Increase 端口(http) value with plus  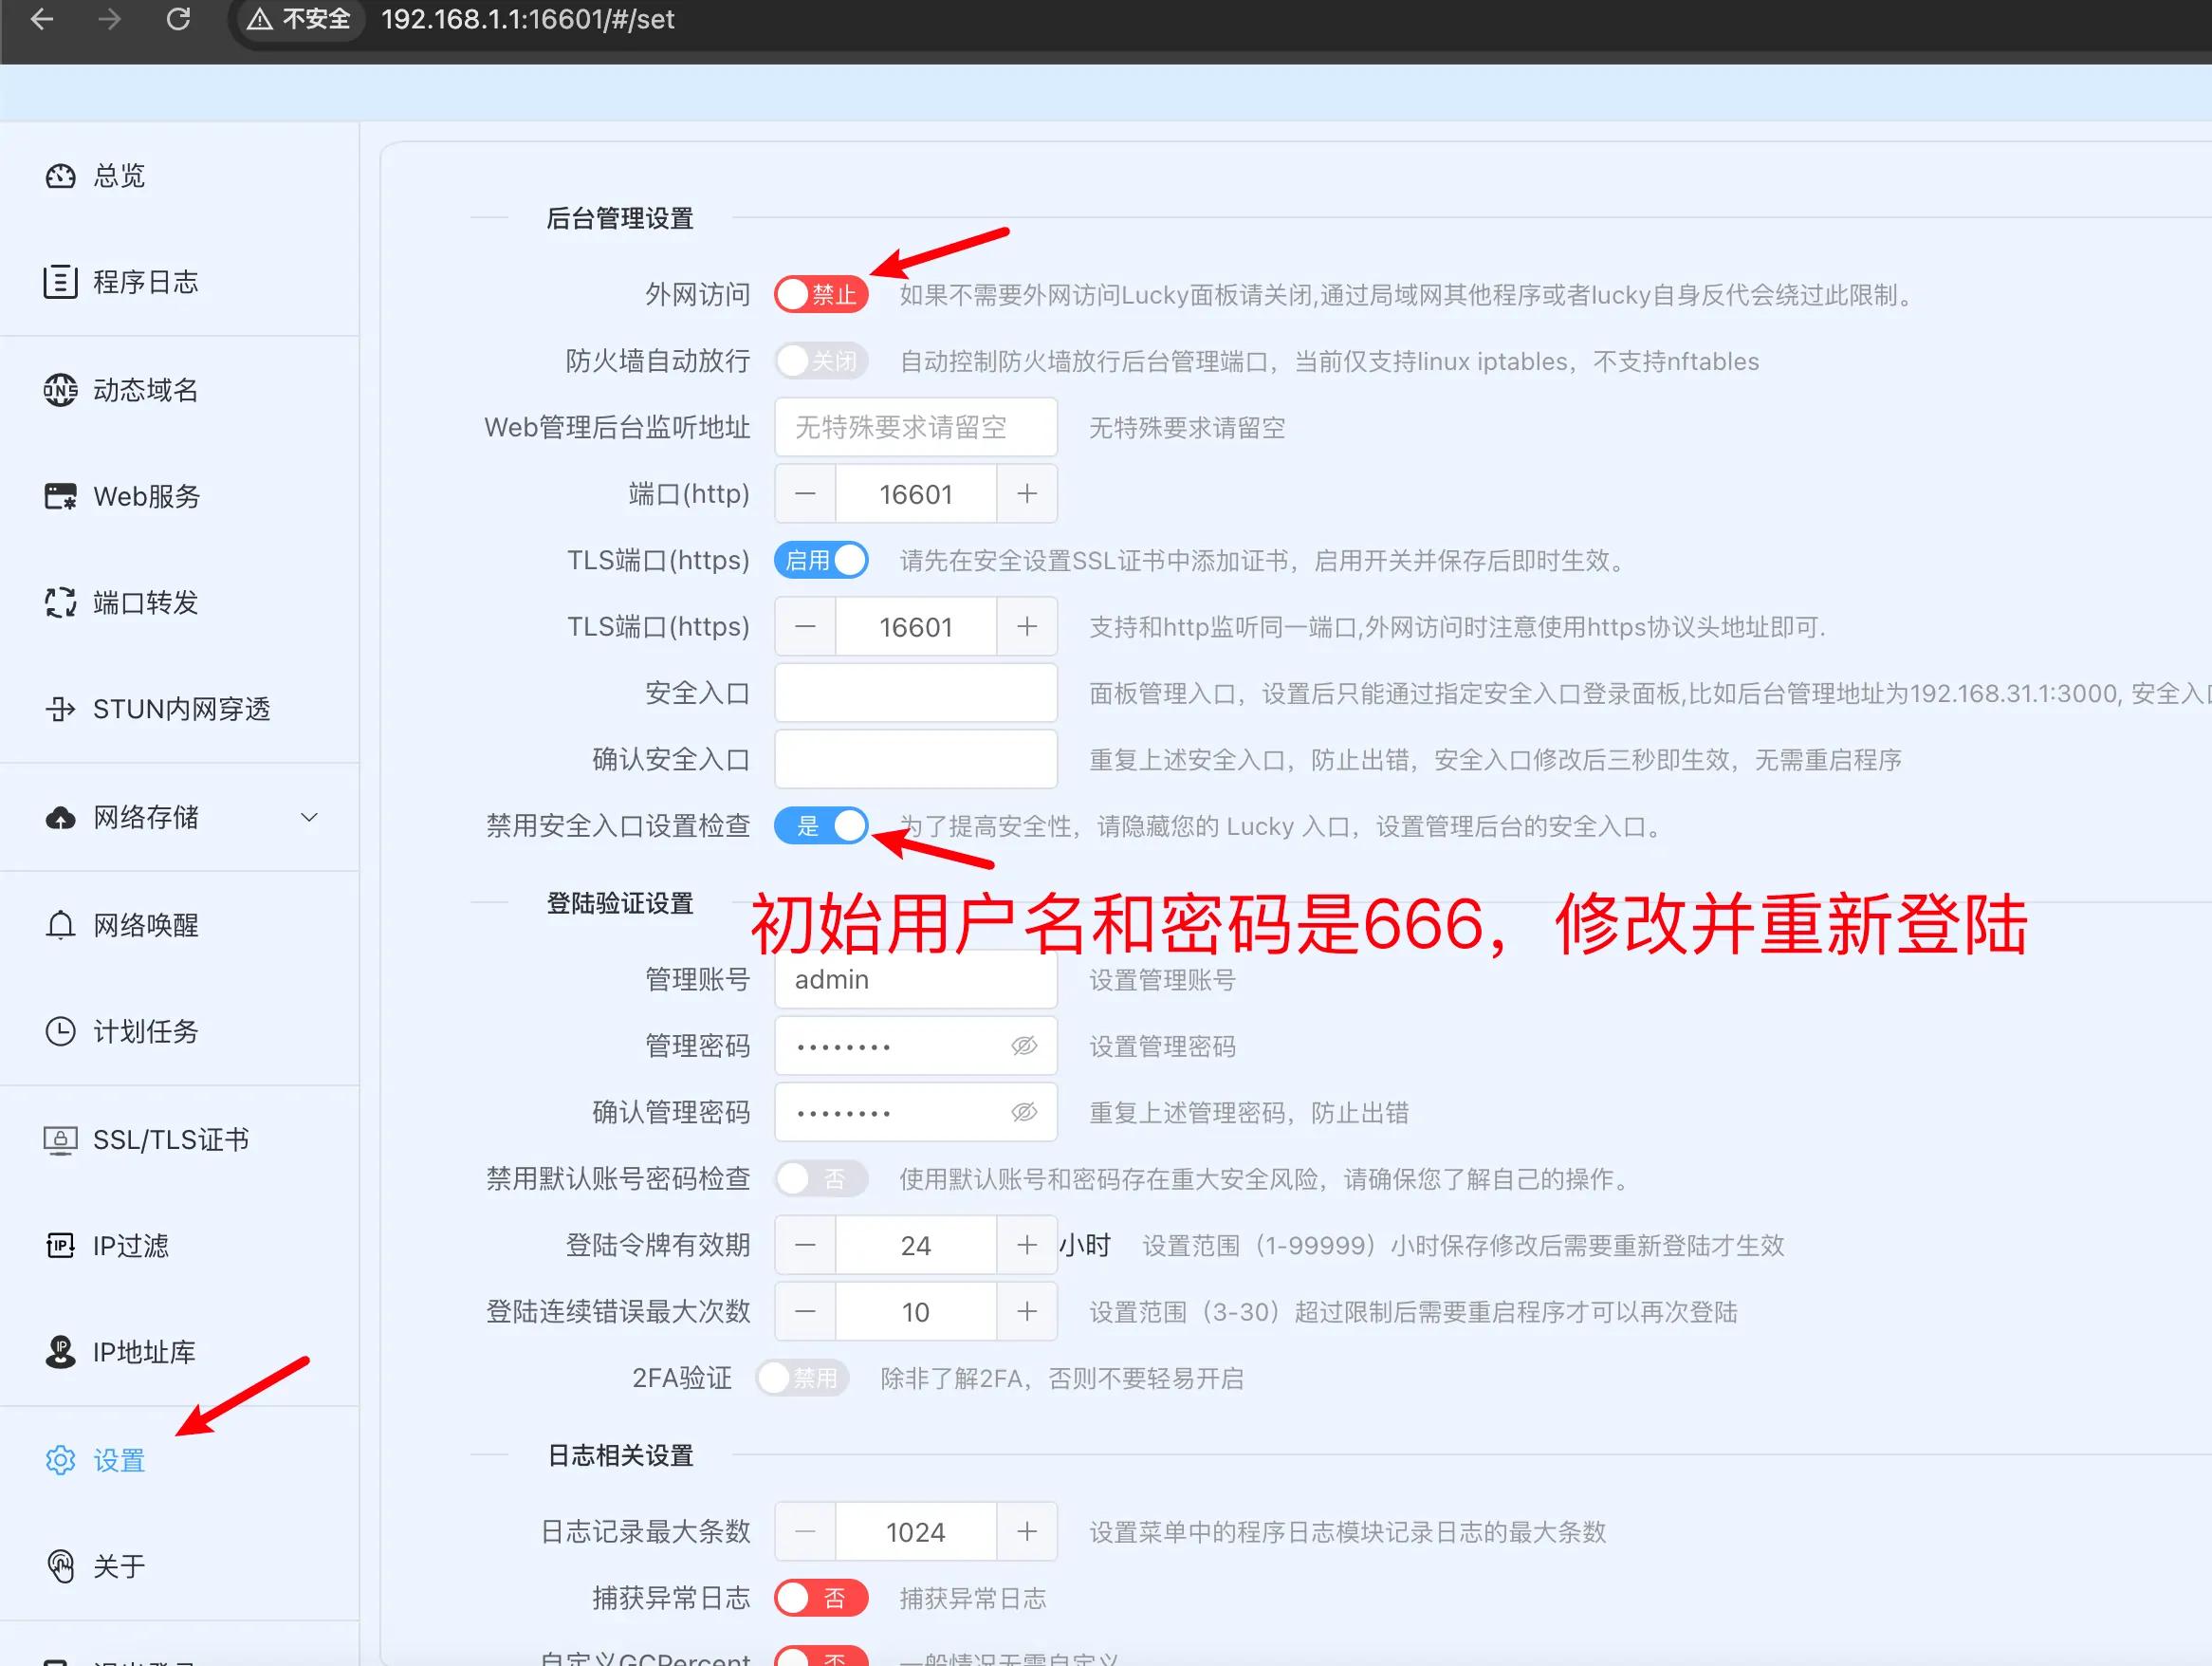point(1027,494)
